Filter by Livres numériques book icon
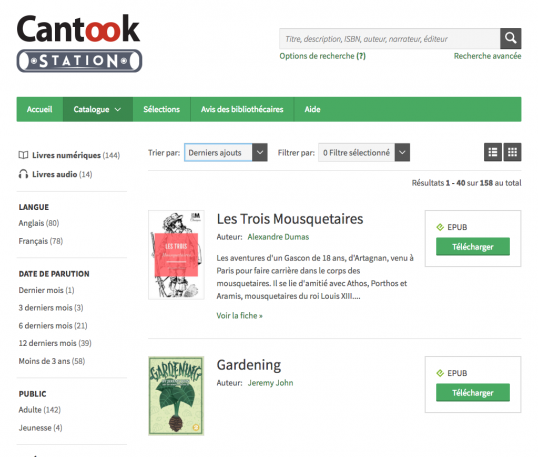538x457 pixels. tap(23, 155)
